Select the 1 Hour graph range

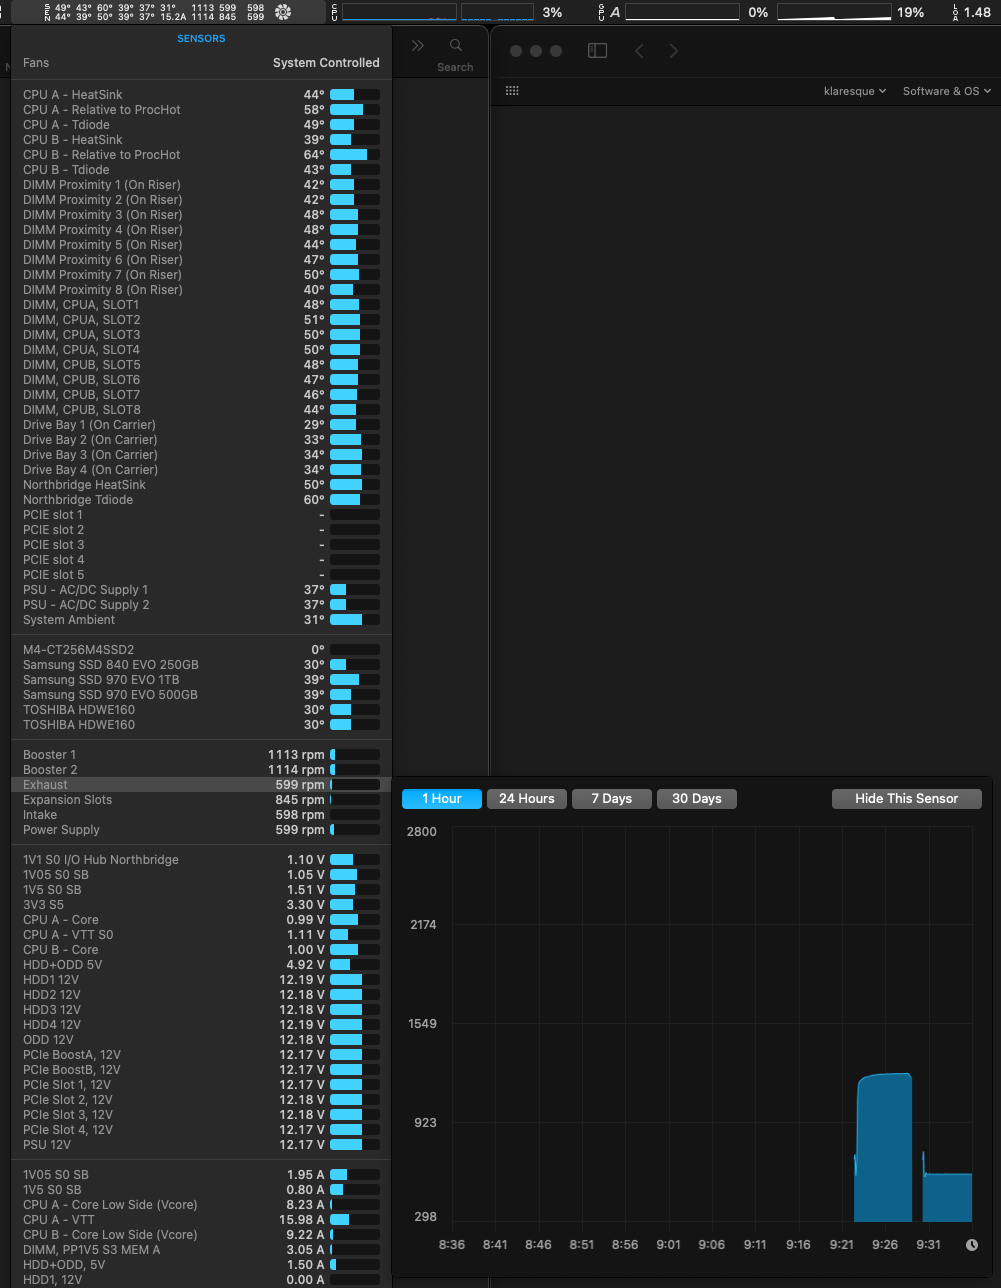click(442, 799)
